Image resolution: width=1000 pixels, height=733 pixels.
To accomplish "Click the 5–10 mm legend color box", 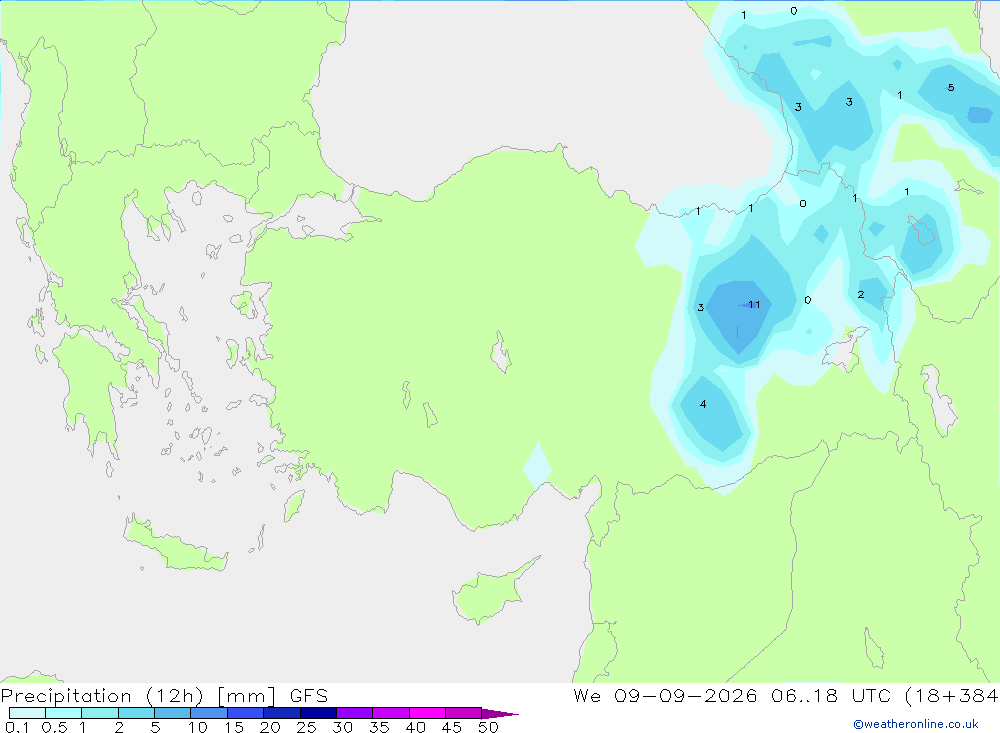I will coord(172,713).
